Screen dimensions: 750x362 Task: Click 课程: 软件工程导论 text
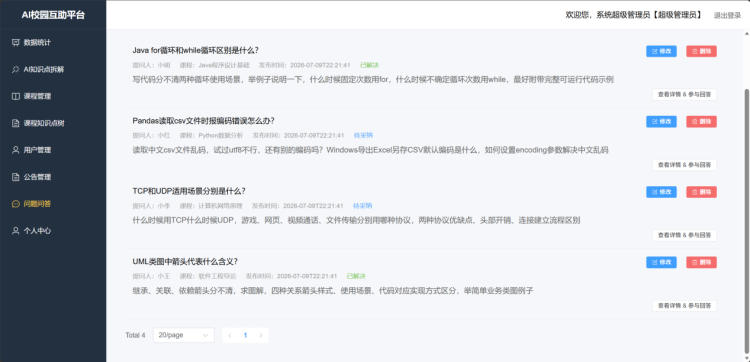click(208, 276)
